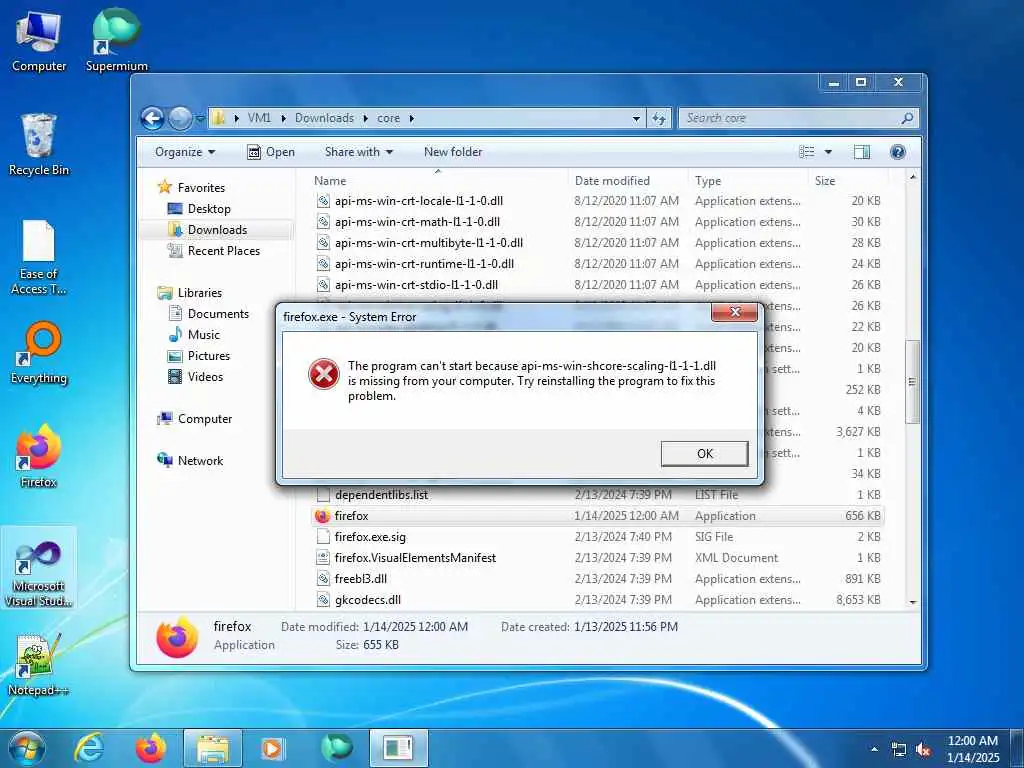This screenshot has height=768, width=1024.
Task: Open Videos library
Action: [x=205, y=377]
